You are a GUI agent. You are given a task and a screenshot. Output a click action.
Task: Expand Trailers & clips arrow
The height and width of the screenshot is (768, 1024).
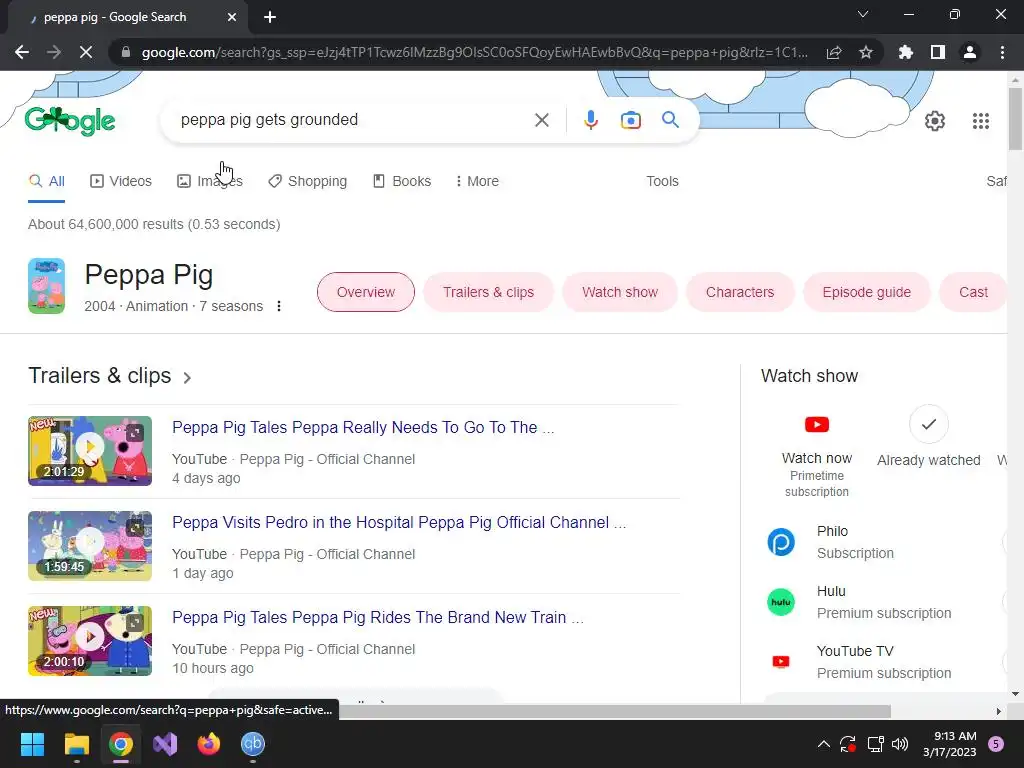click(x=187, y=377)
